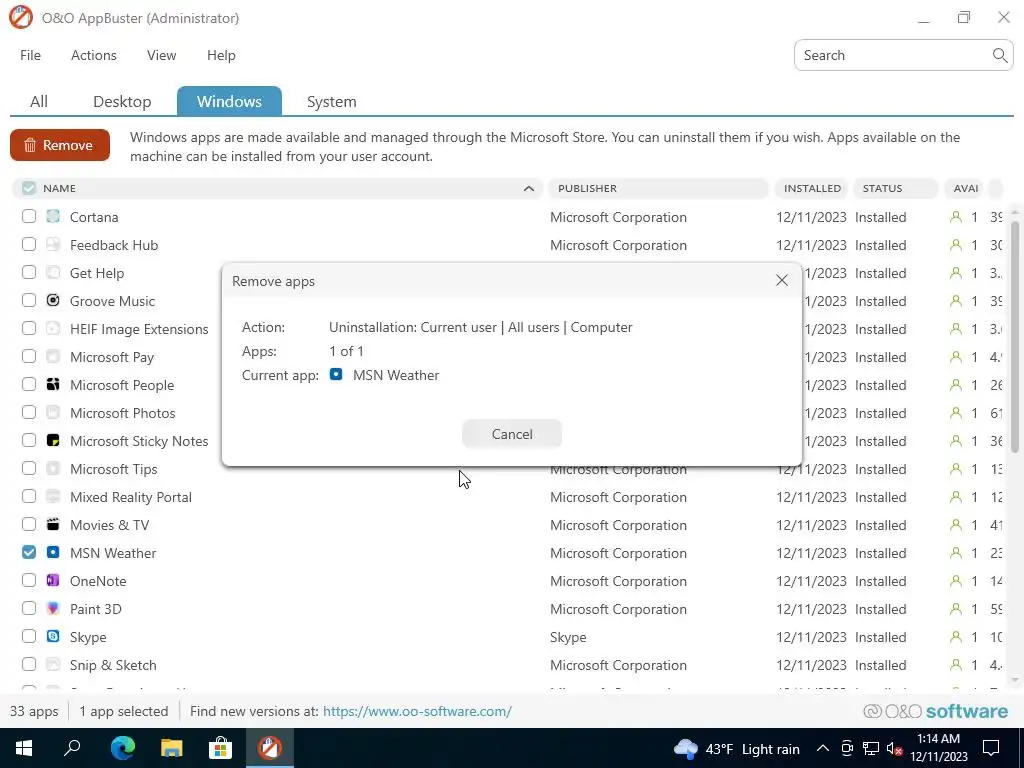This screenshot has width=1024, height=768.
Task: Click the user availability icon in MSN Weather row
Action: tap(955, 552)
